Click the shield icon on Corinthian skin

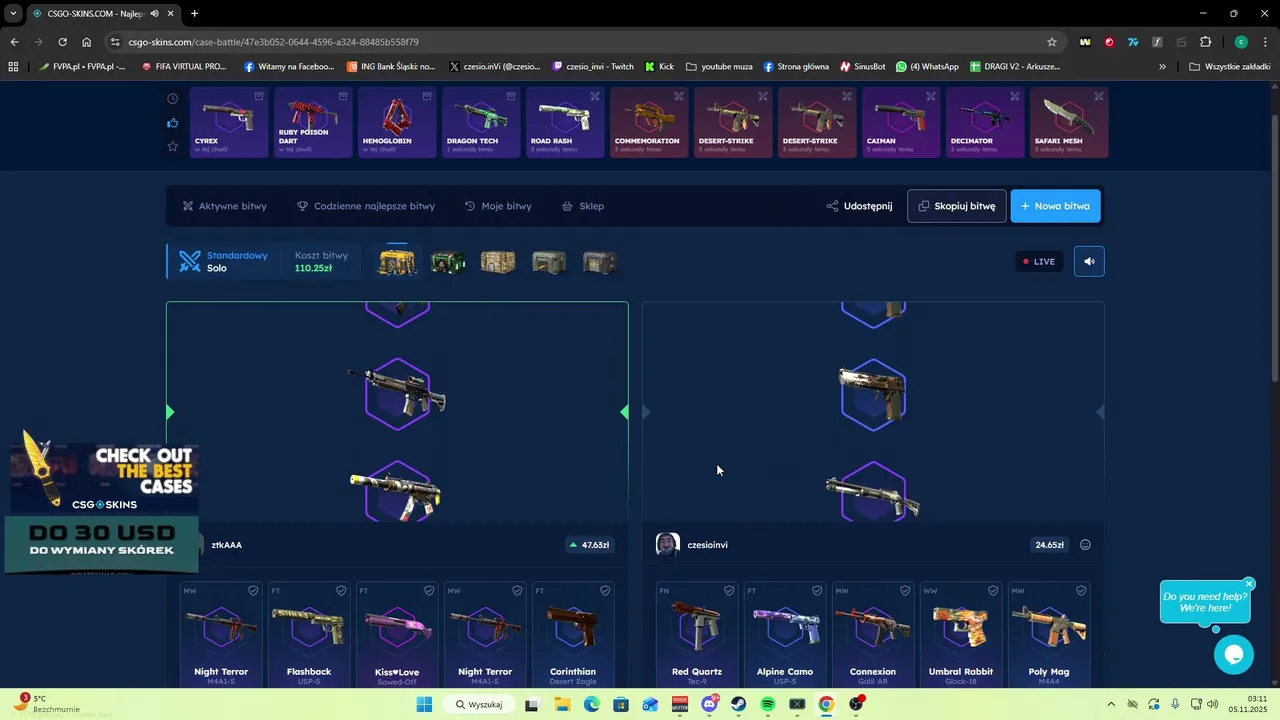[605, 591]
